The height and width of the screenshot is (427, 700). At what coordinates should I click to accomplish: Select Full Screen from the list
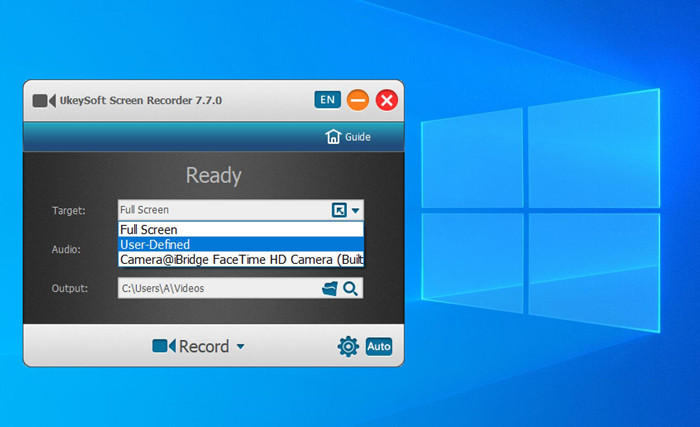[241, 230]
